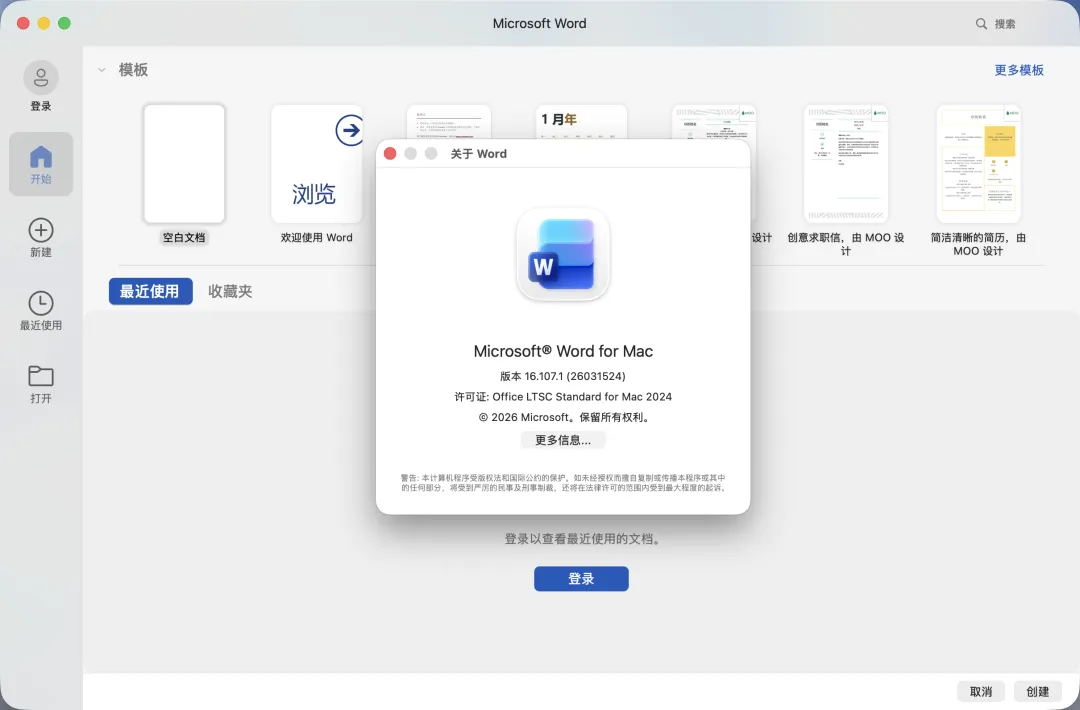Click the More Info (更多信息...) button
This screenshot has height=710, width=1080.
[563, 440]
